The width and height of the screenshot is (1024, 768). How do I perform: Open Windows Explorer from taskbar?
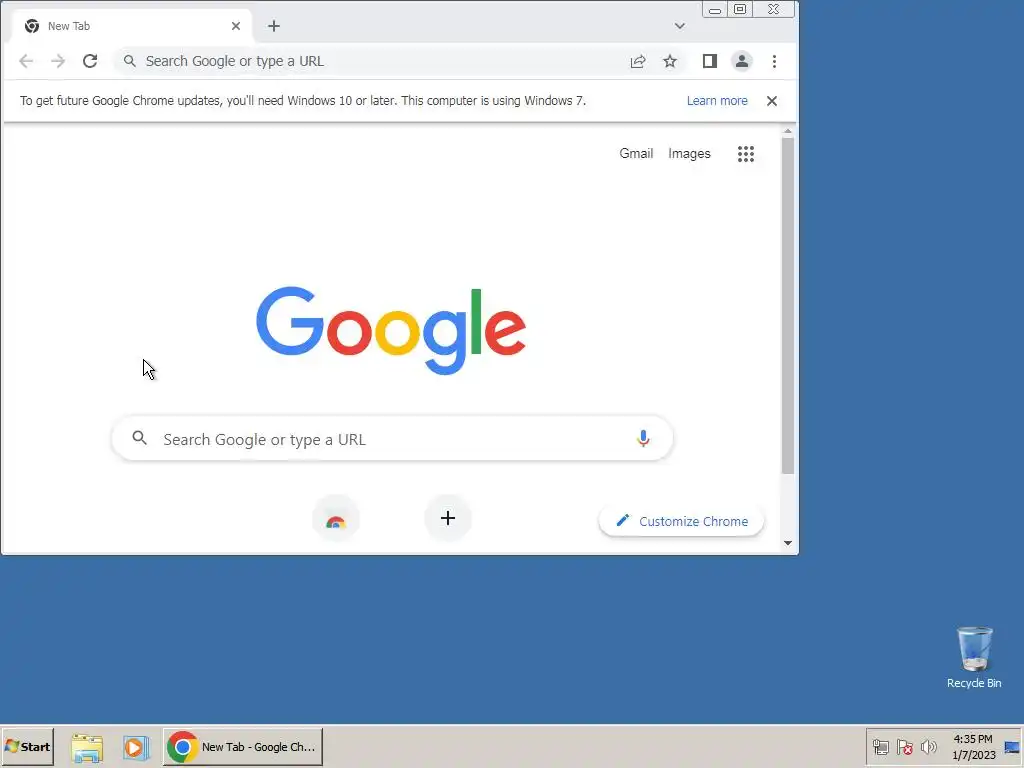87,748
